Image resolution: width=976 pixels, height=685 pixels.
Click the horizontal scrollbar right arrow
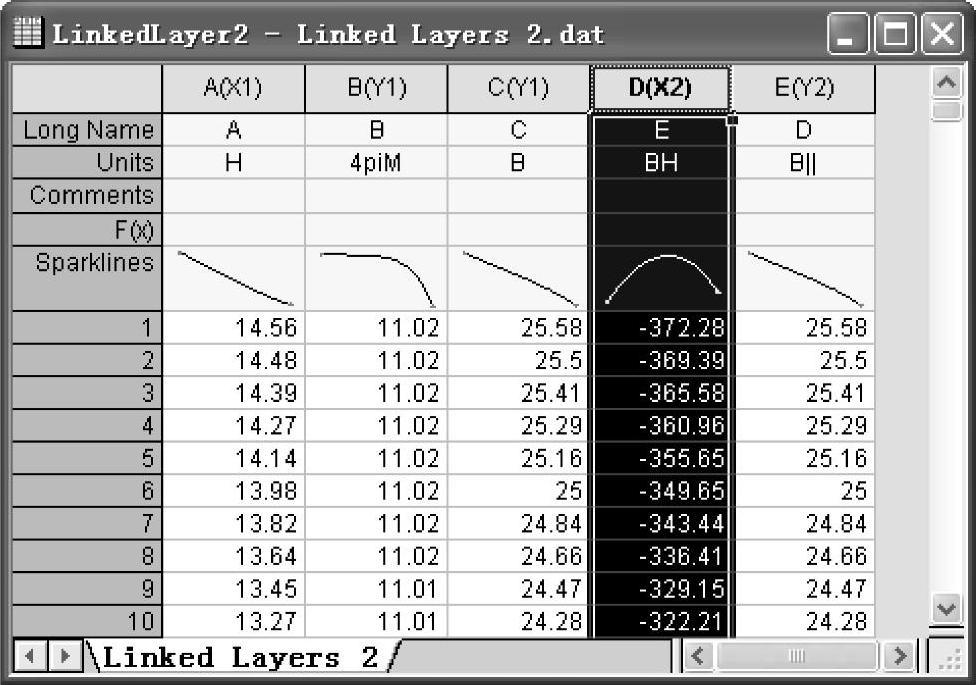(x=900, y=656)
